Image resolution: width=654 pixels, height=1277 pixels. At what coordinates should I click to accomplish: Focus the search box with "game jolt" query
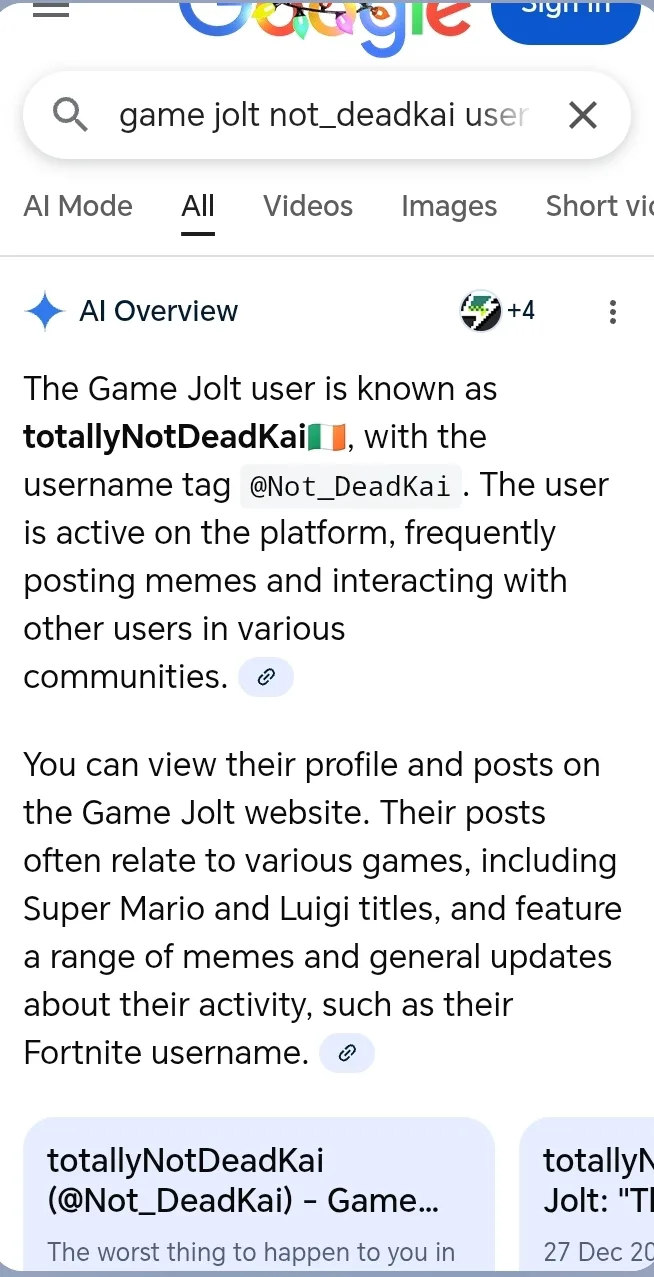click(322, 116)
